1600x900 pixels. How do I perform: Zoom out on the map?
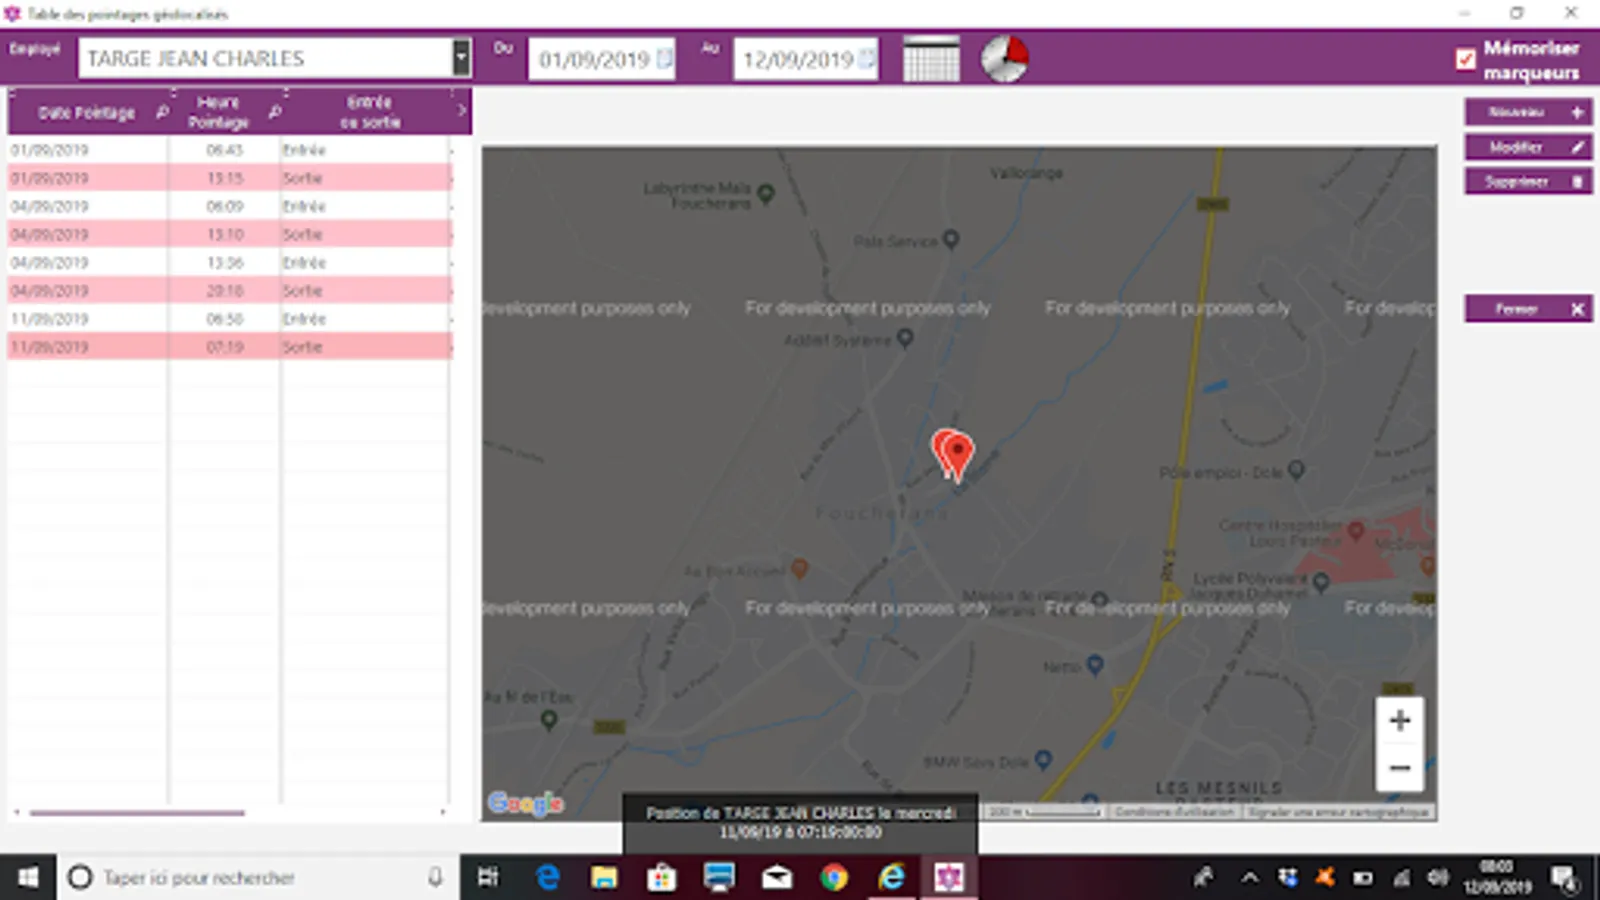pyautogui.click(x=1400, y=768)
